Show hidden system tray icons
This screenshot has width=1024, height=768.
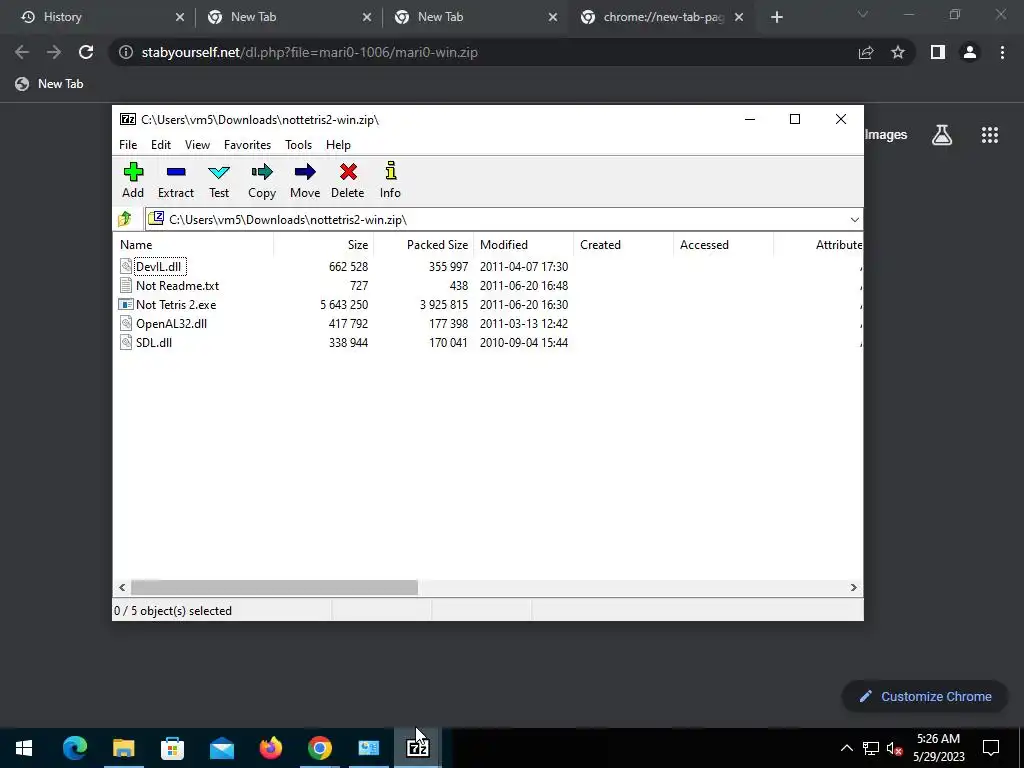846,748
